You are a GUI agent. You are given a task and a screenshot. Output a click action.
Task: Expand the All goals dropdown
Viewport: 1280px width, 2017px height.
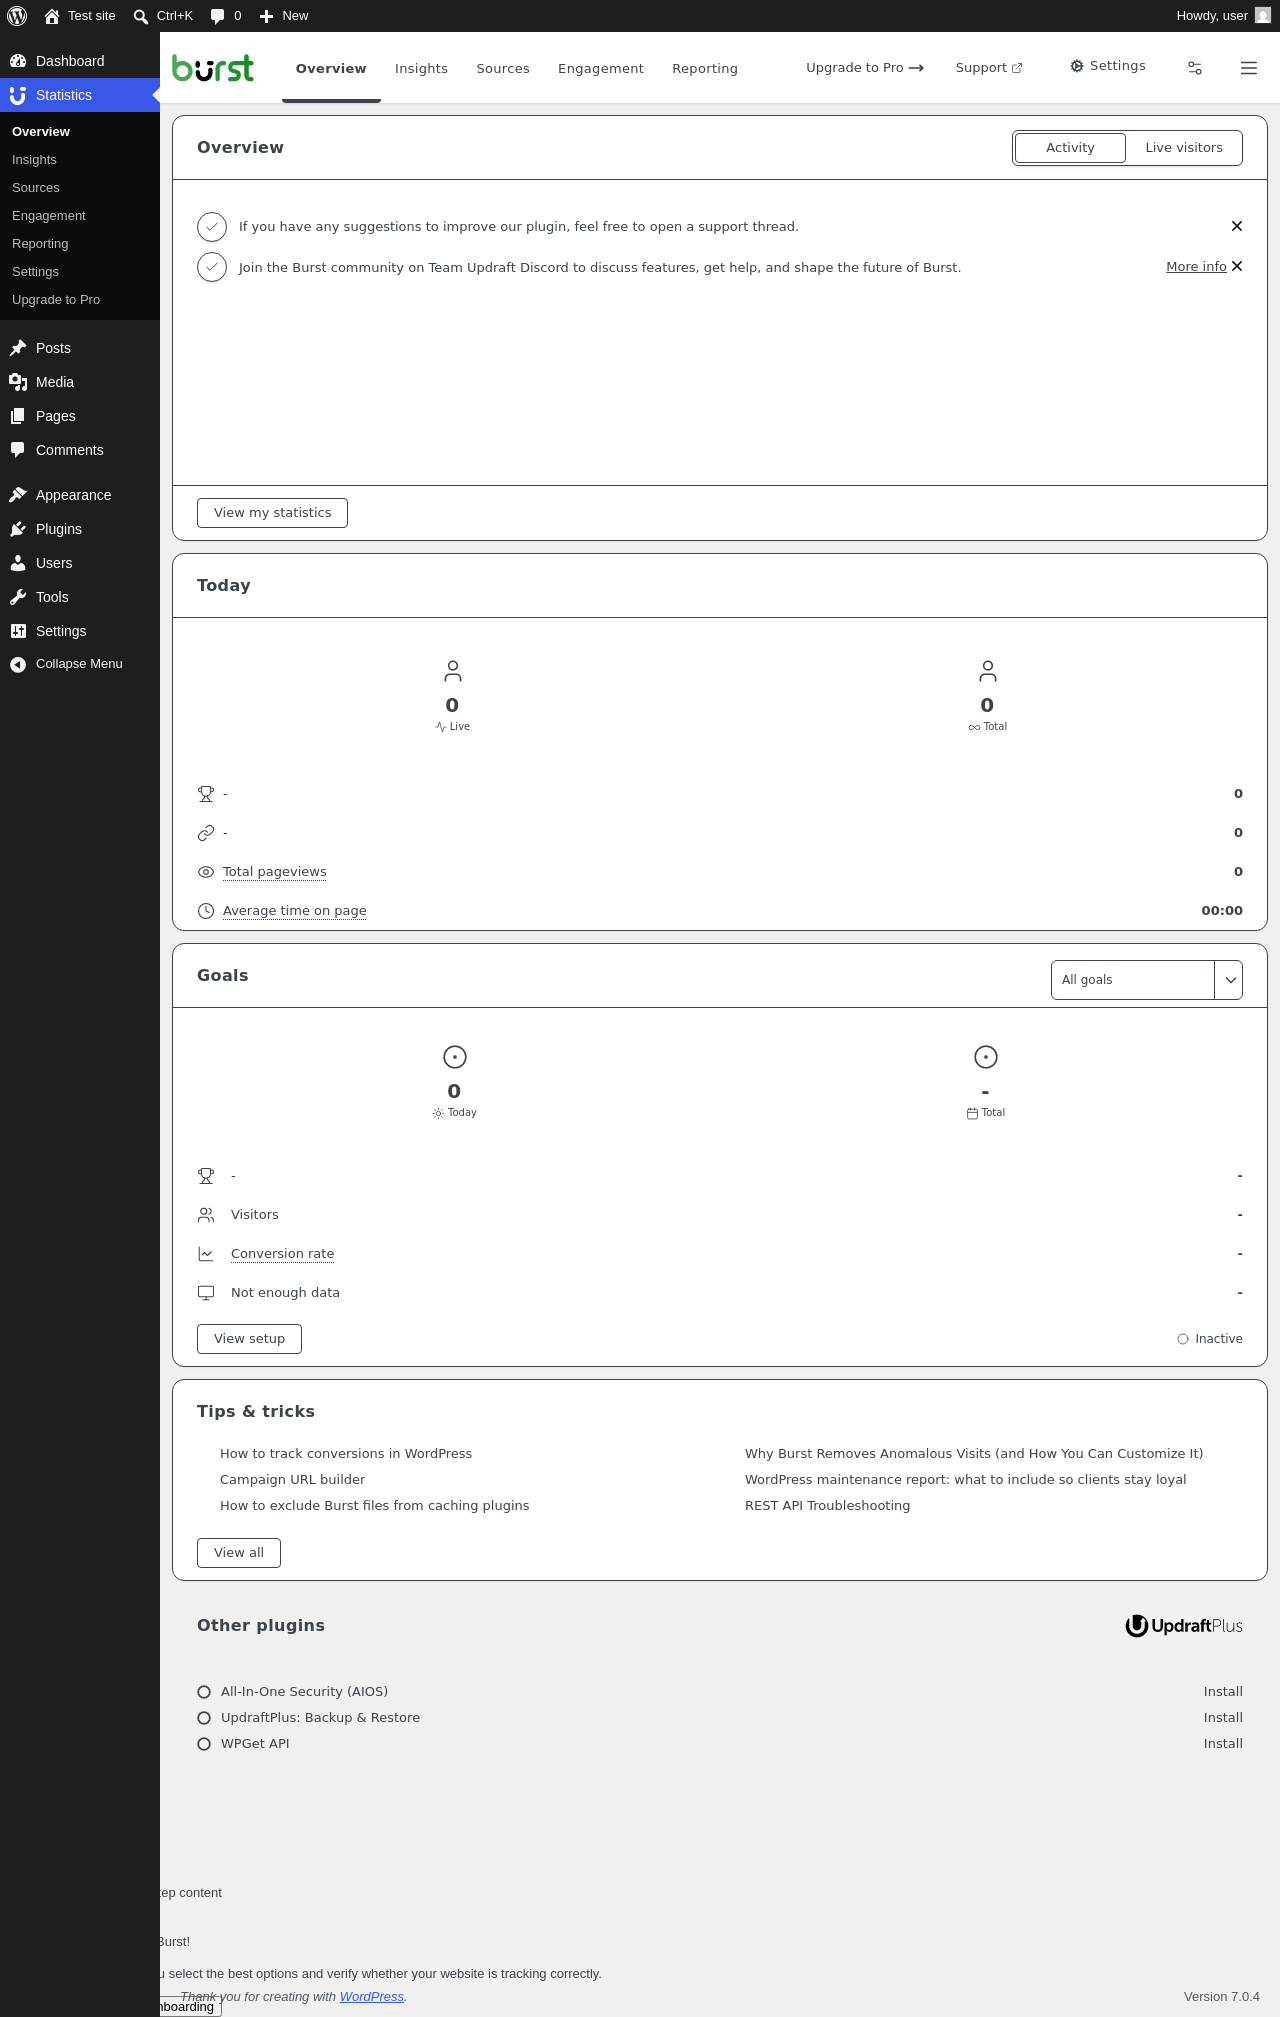pos(1147,980)
